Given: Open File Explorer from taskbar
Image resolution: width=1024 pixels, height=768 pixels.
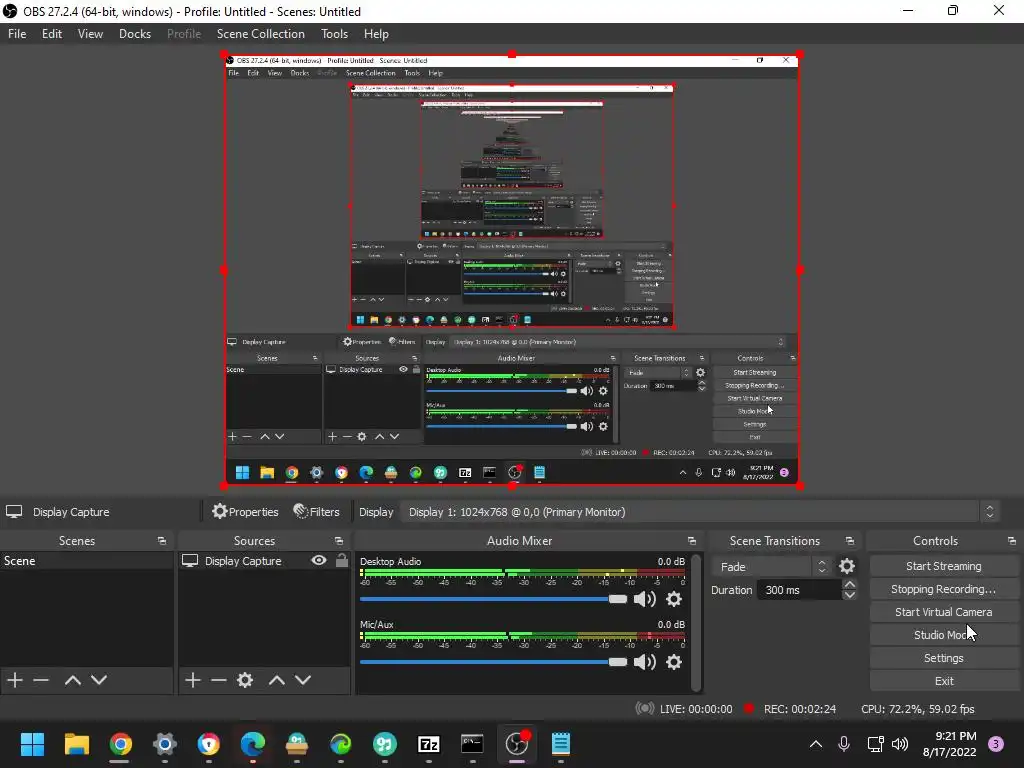Looking at the screenshot, I should (x=76, y=744).
